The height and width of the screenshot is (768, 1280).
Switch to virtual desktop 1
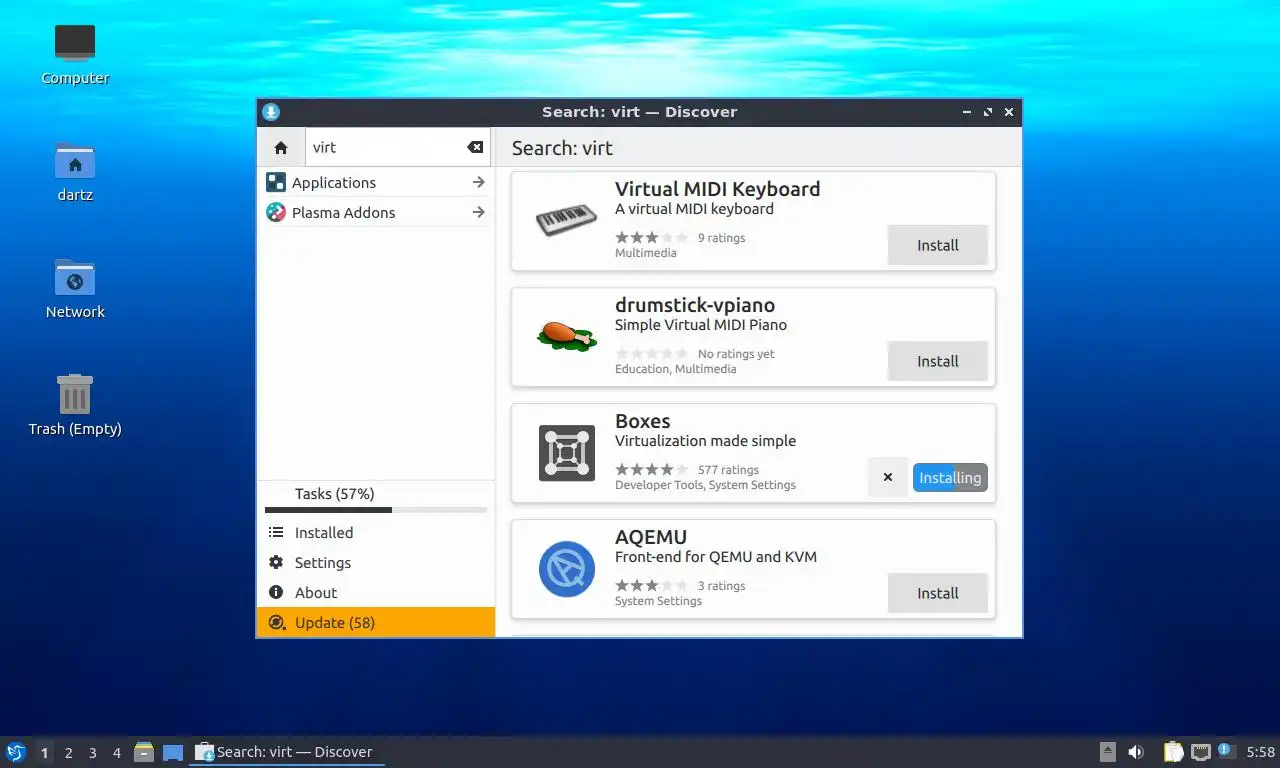(44, 753)
